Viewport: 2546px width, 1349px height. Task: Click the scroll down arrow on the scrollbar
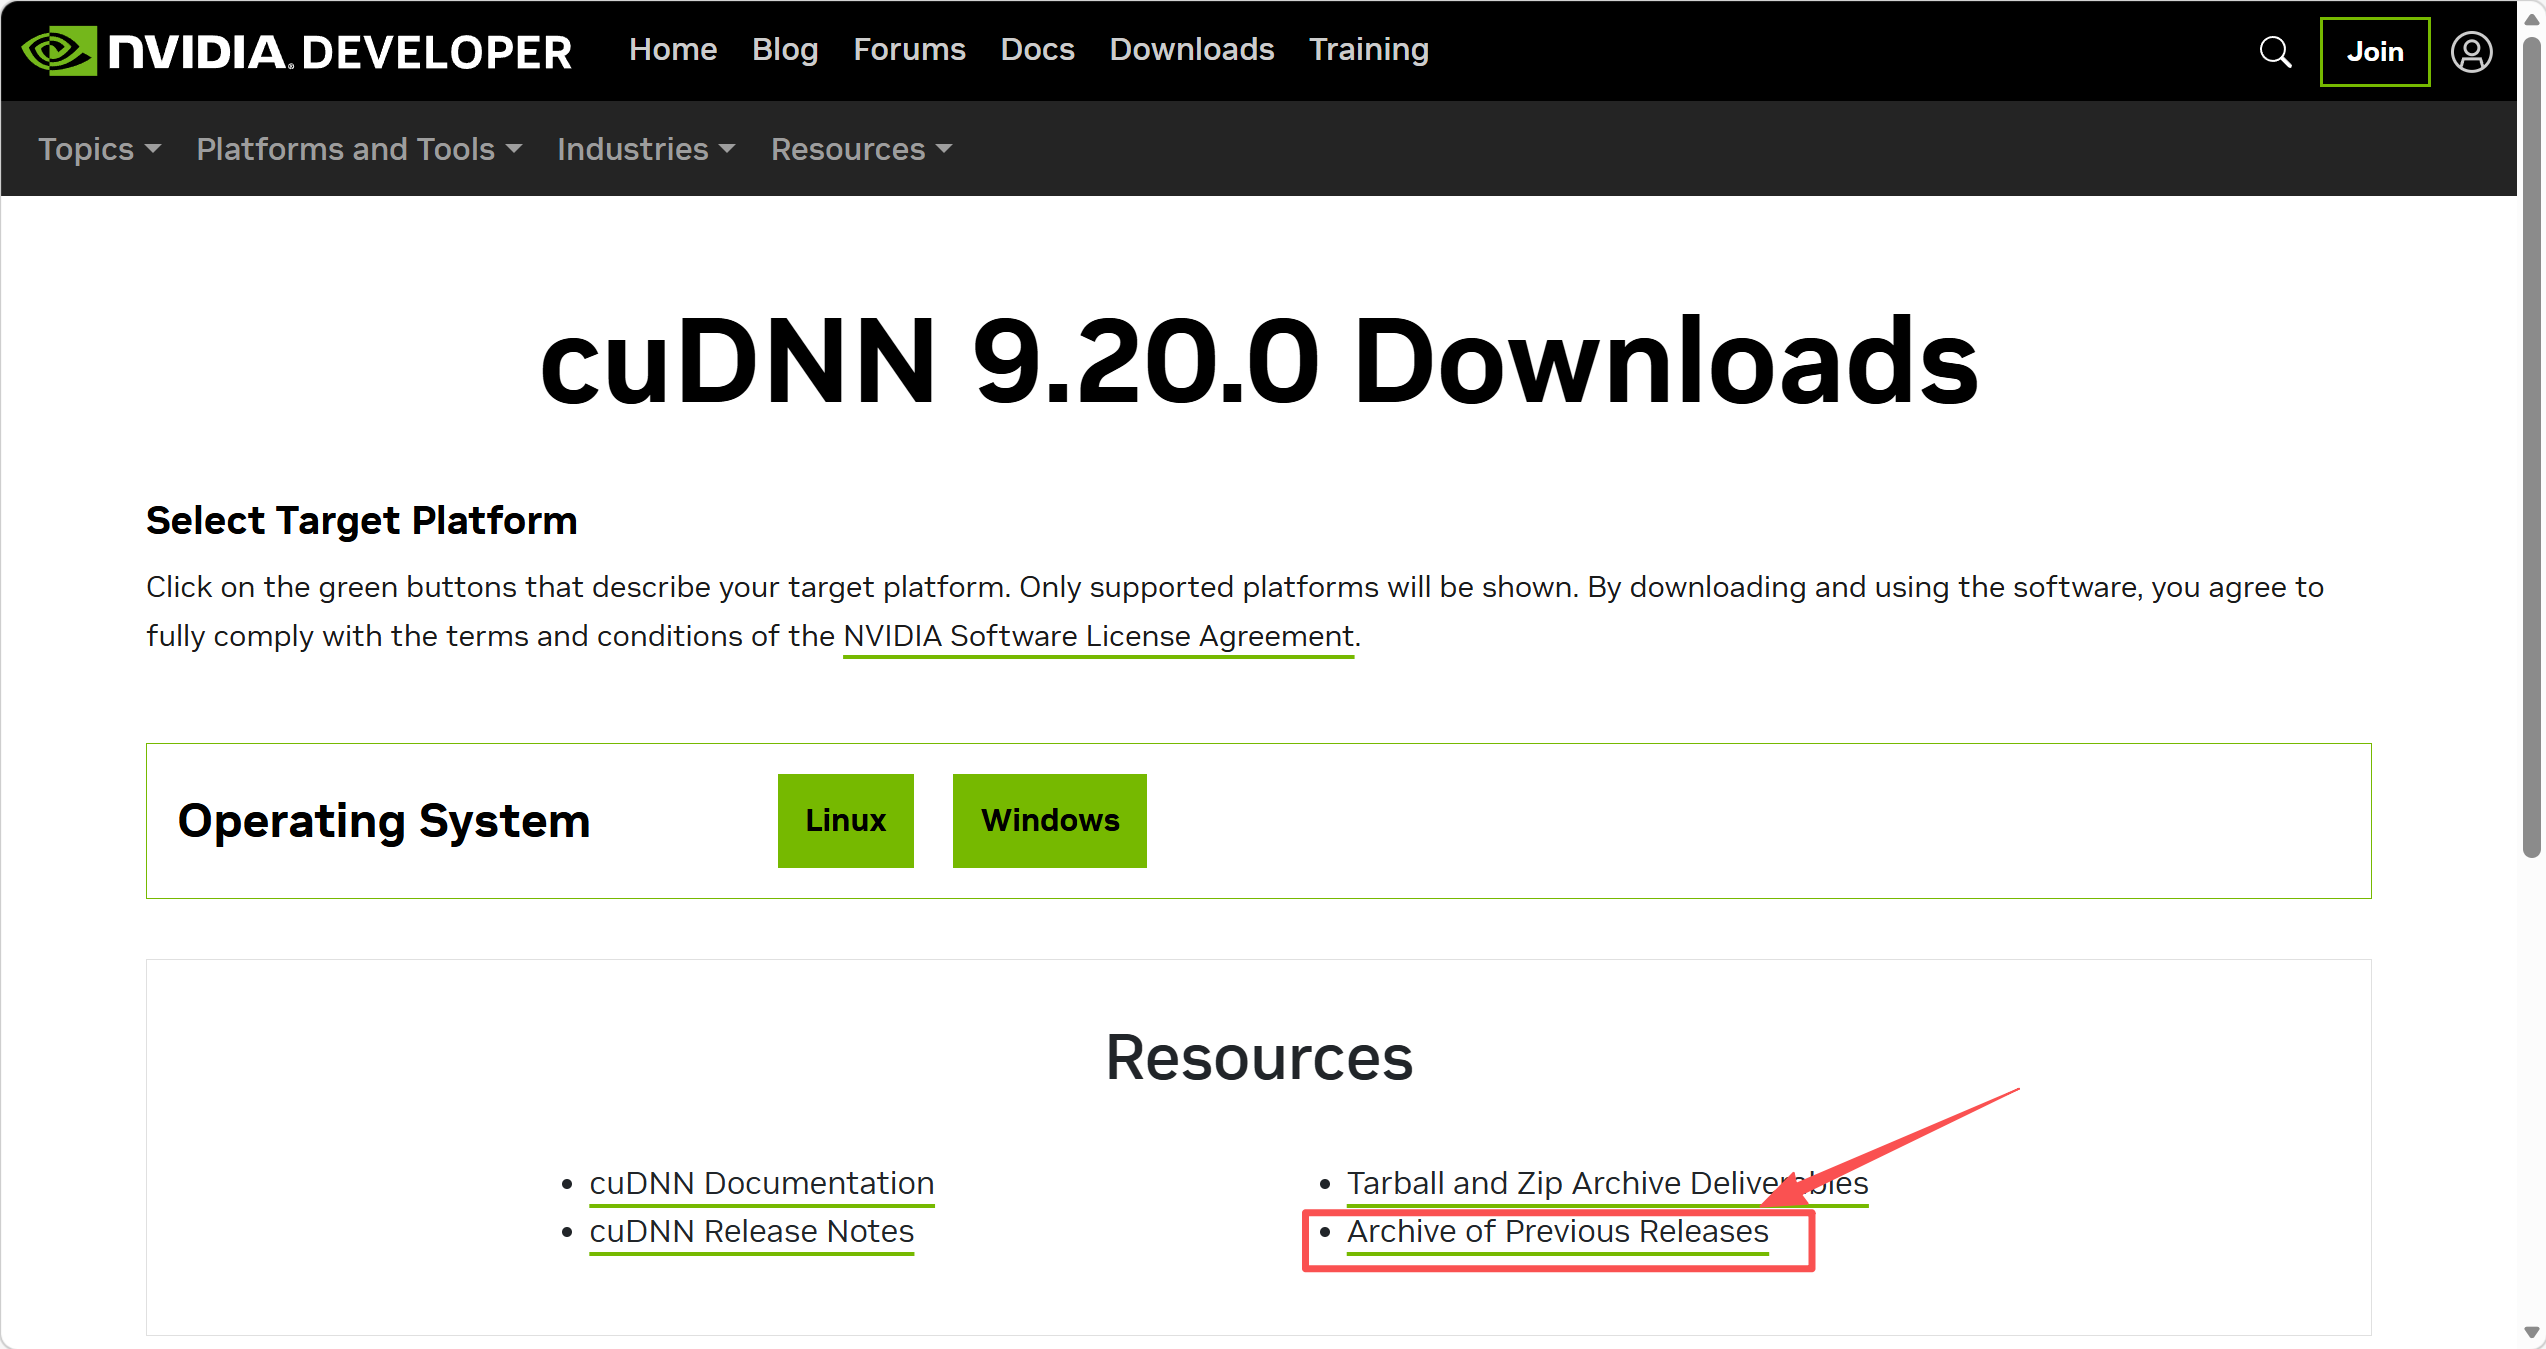pyautogui.click(x=2531, y=1332)
